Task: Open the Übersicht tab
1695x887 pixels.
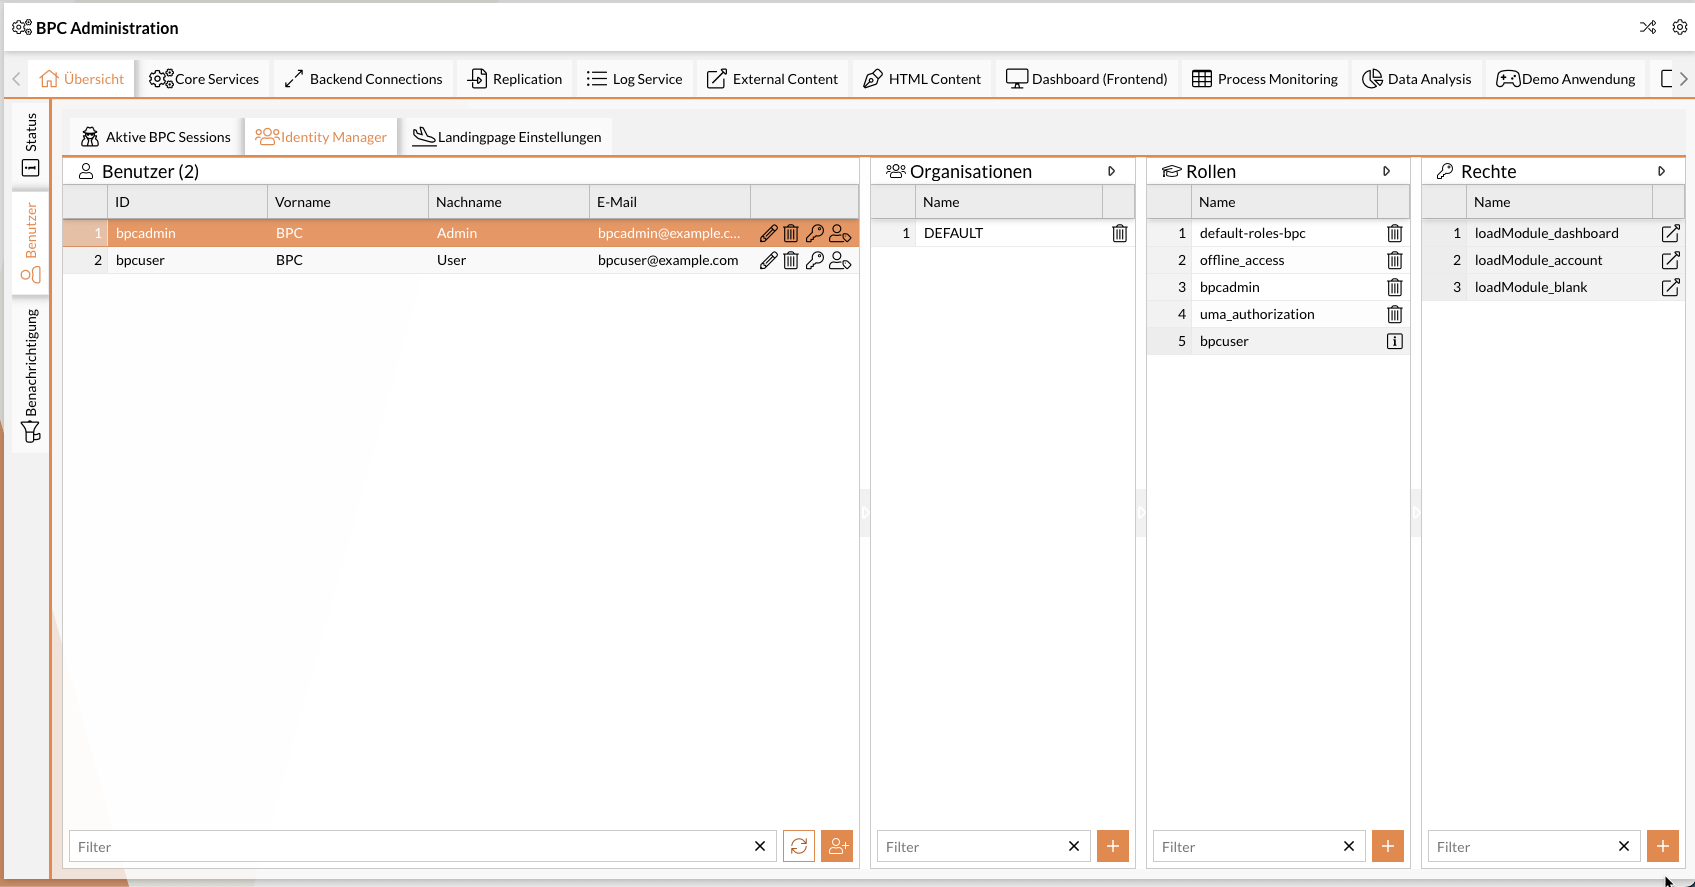Action: pos(82,79)
